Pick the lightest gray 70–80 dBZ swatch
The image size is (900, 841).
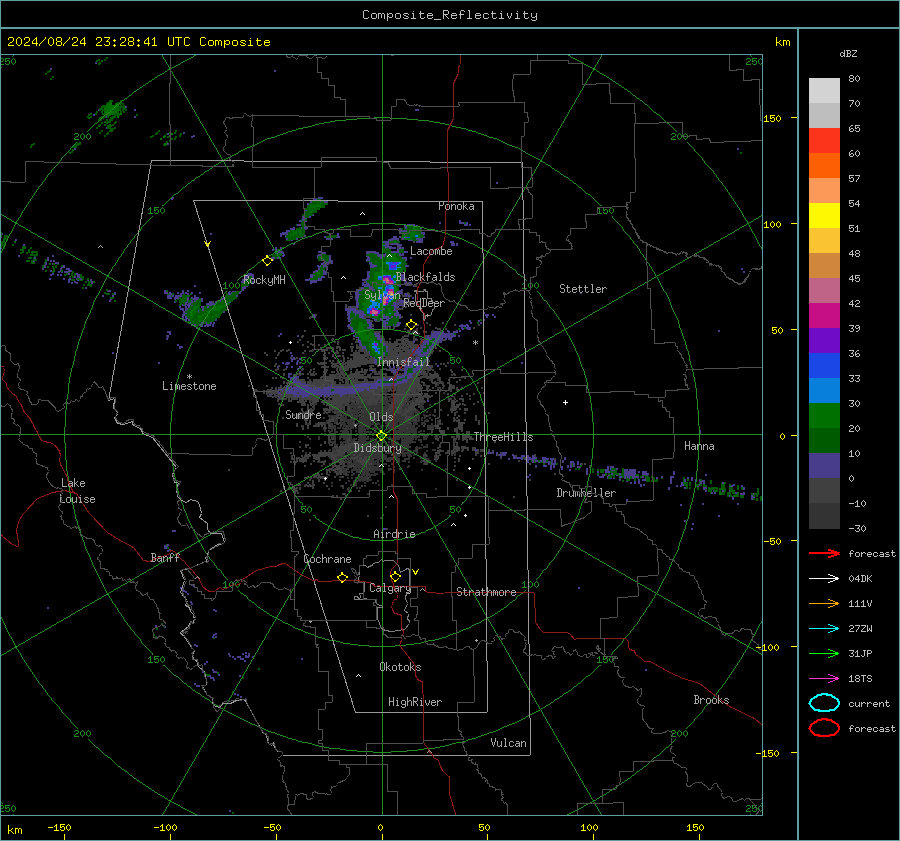coord(824,91)
